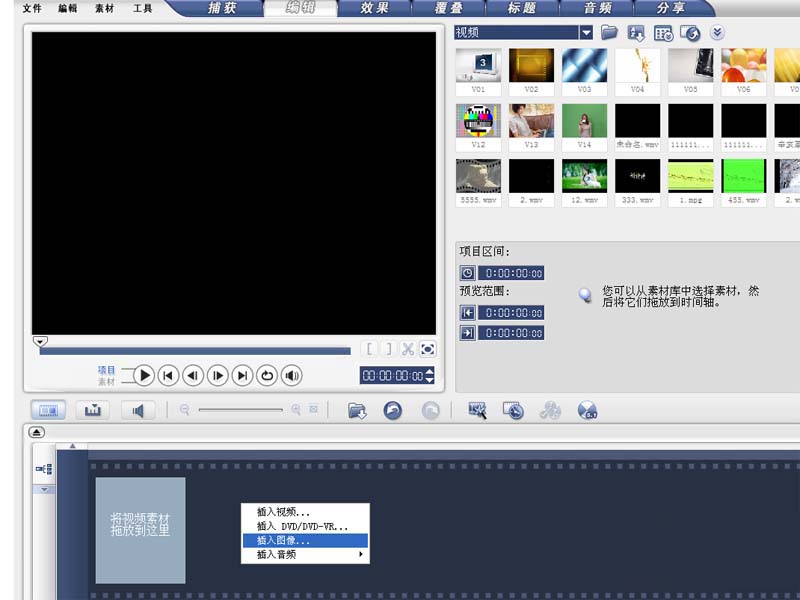Click the preview timecode stepper arrows
800x600 pixels.
click(430, 376)
